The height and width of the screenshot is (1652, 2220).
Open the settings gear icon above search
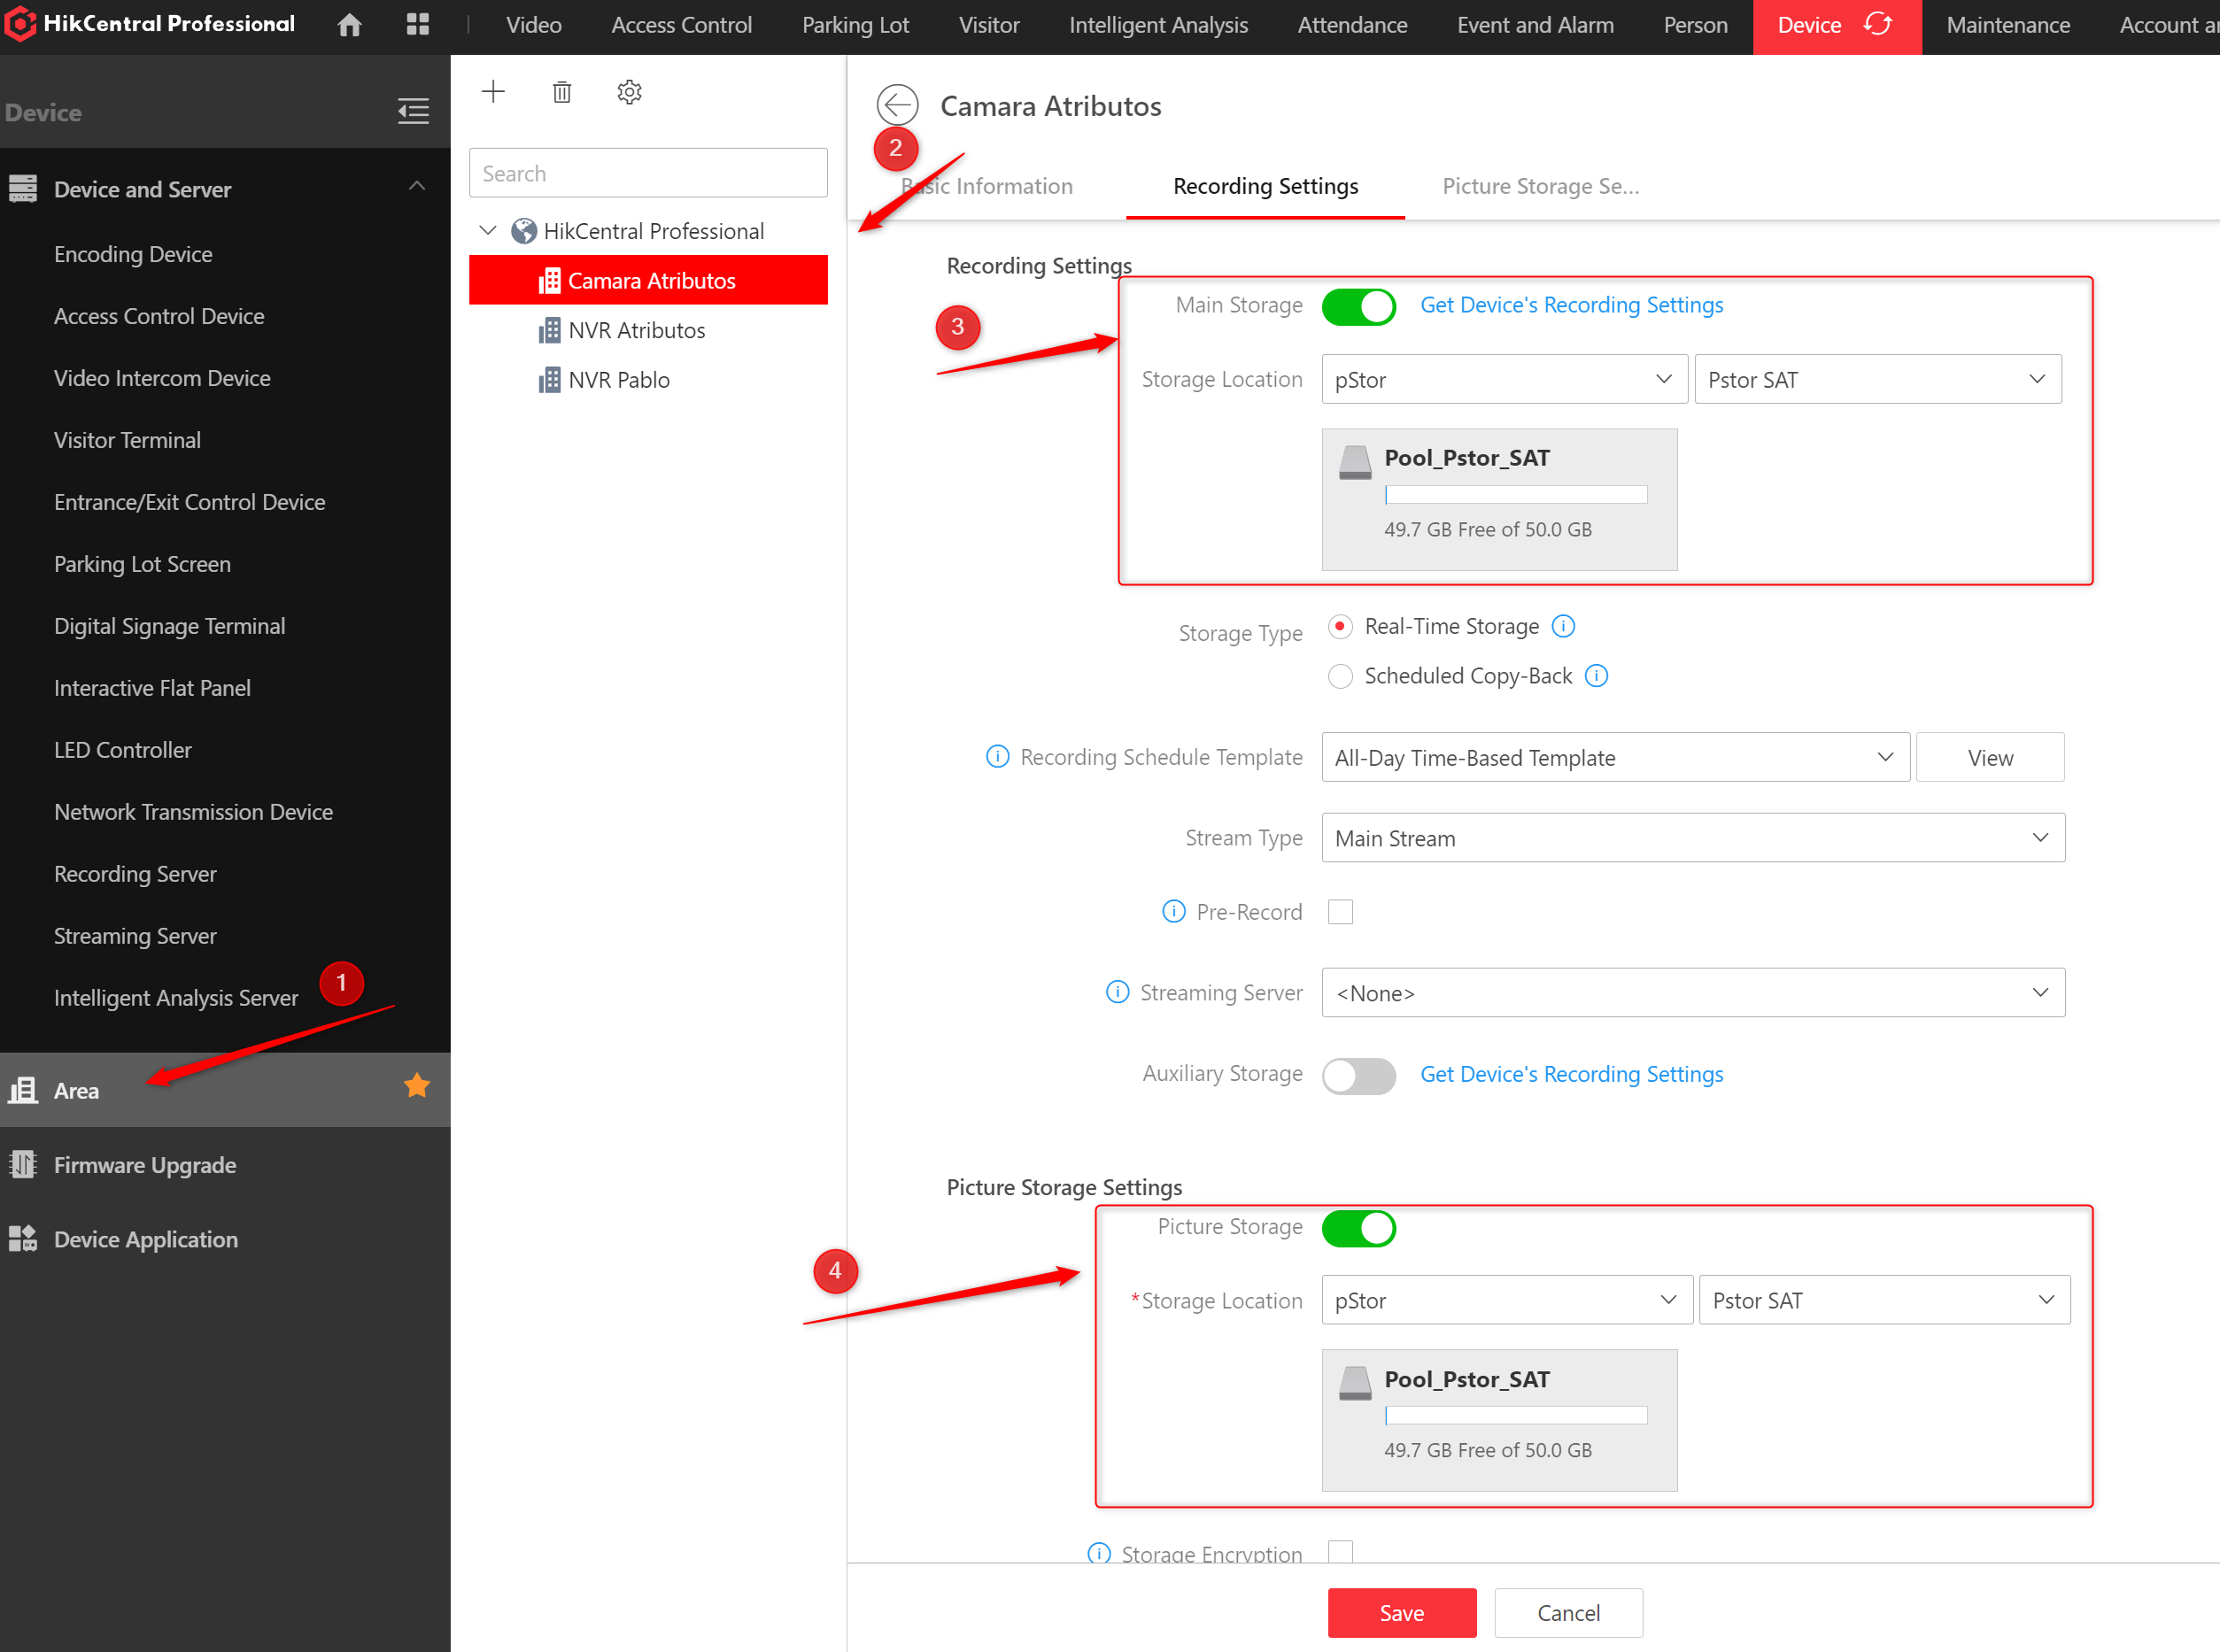tap(629, 91)
